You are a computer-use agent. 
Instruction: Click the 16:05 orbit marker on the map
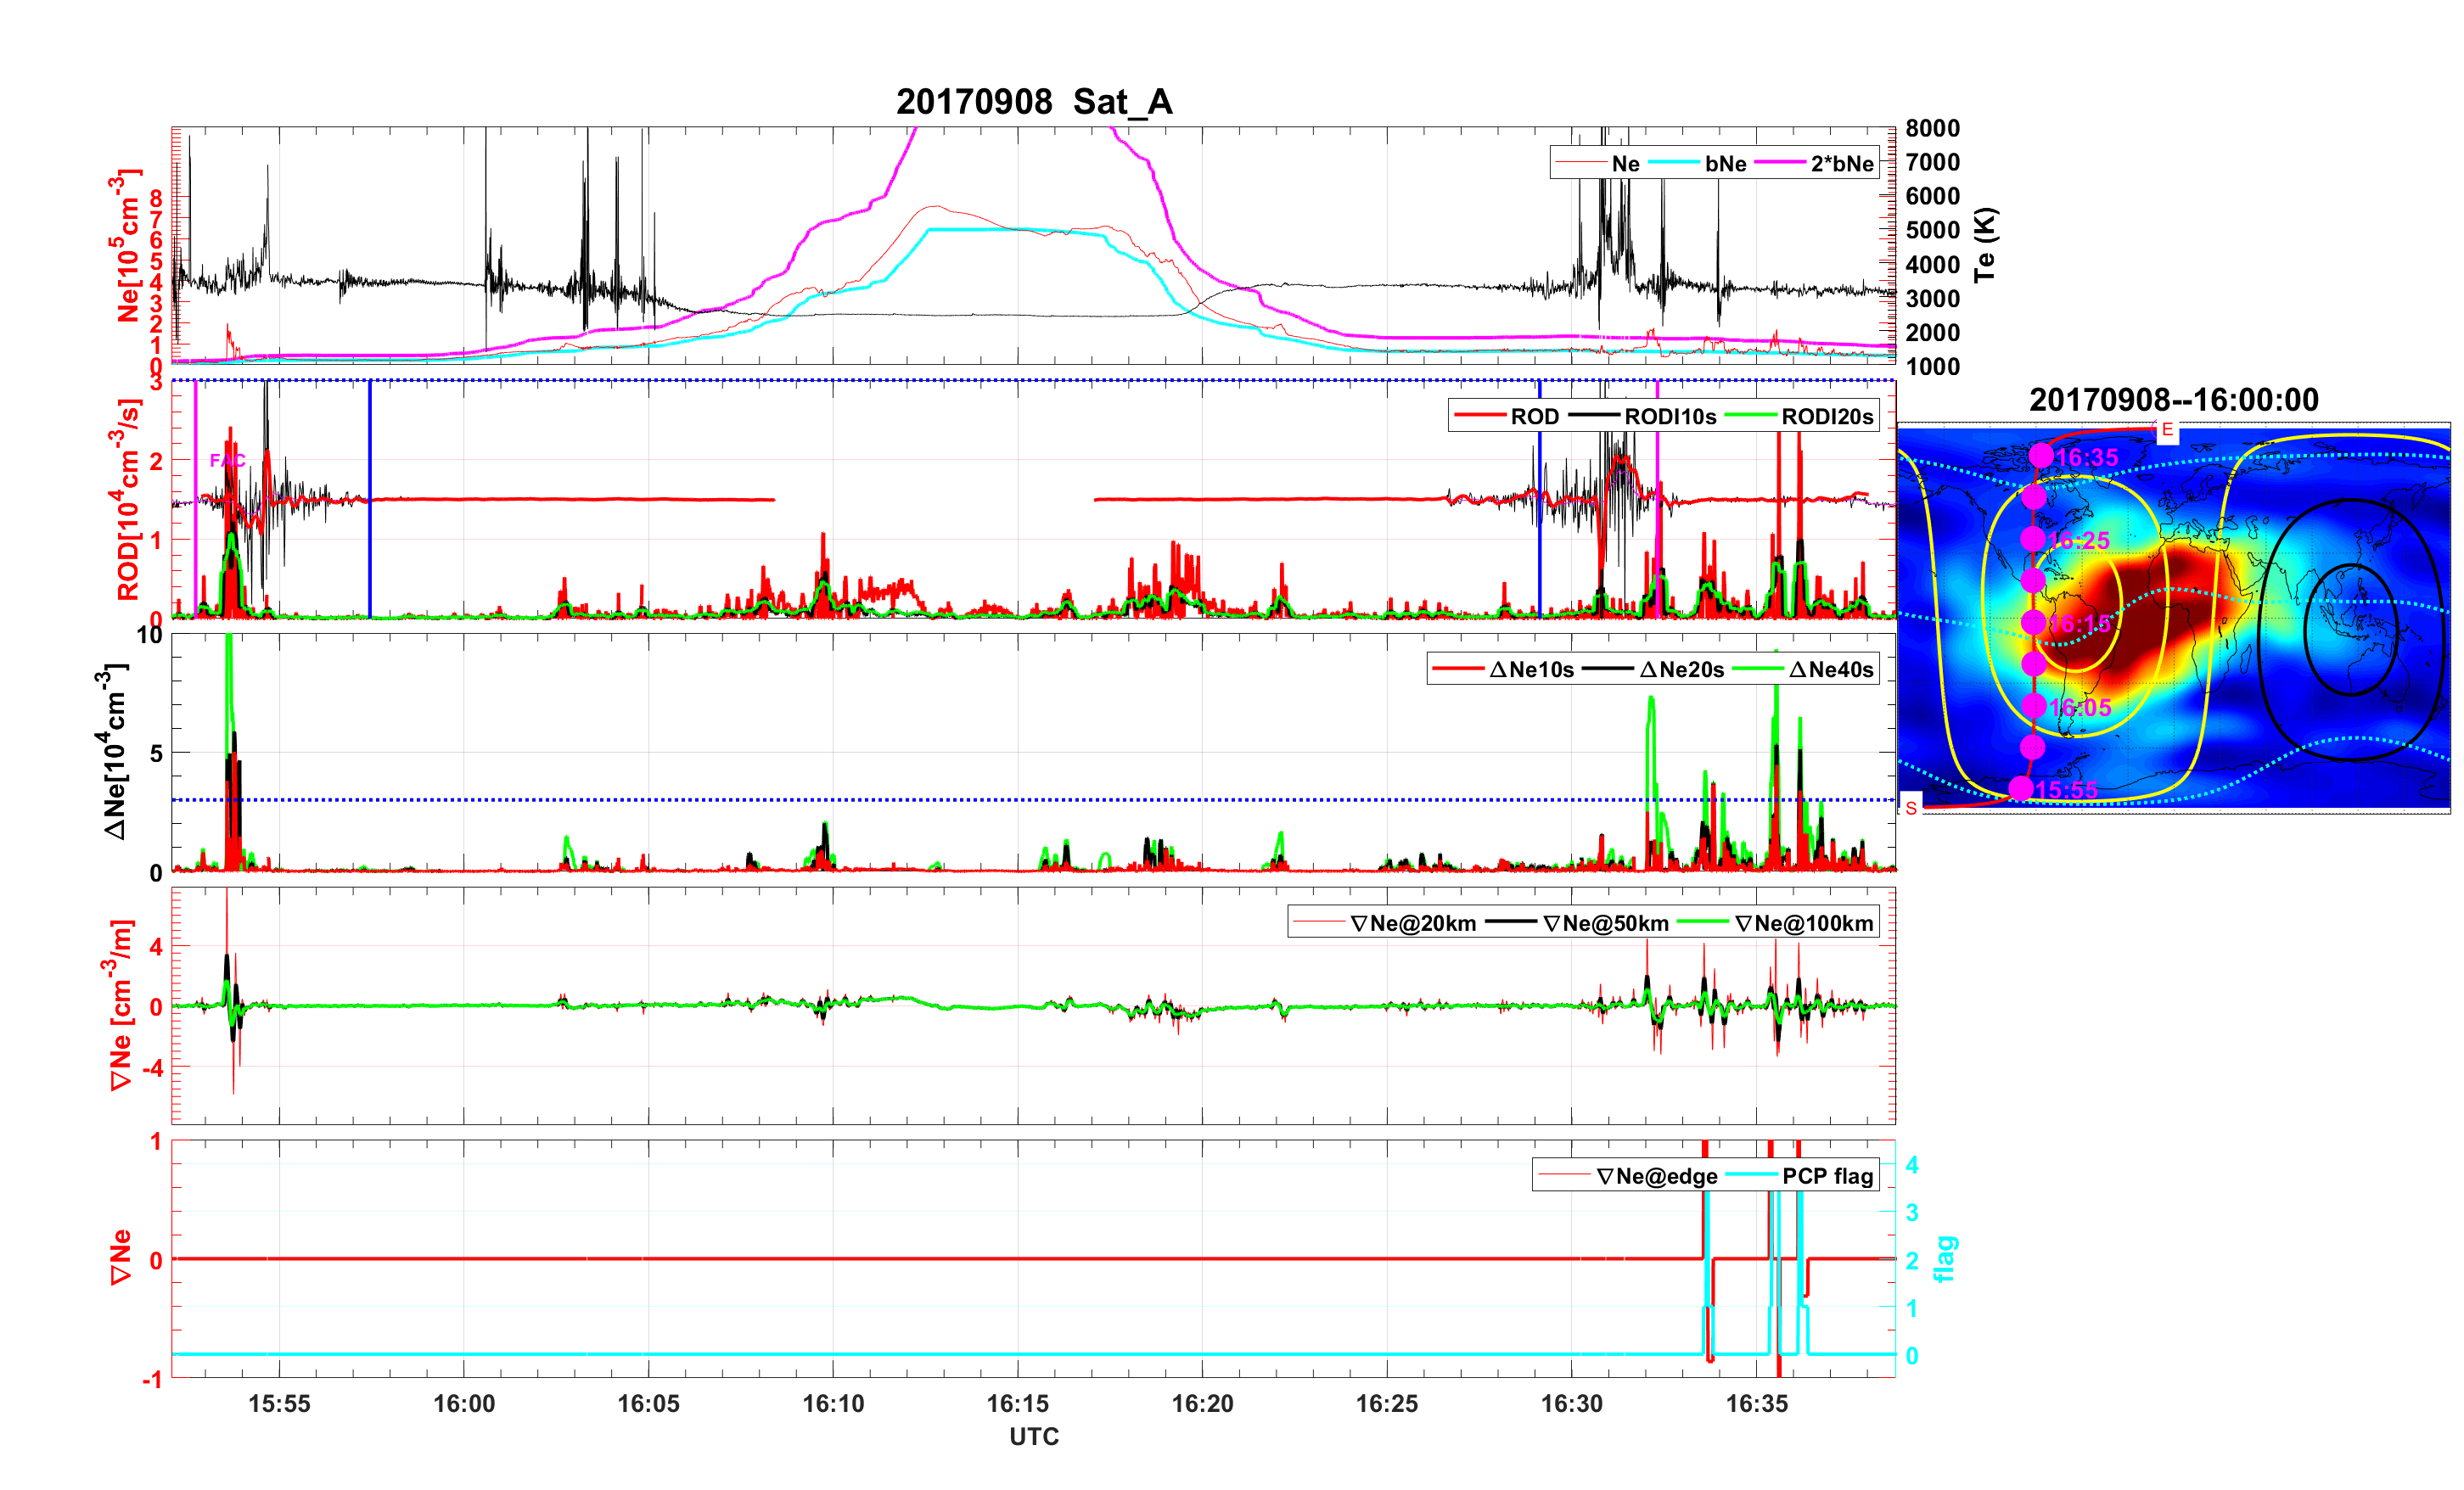[x=2033, y=706]
